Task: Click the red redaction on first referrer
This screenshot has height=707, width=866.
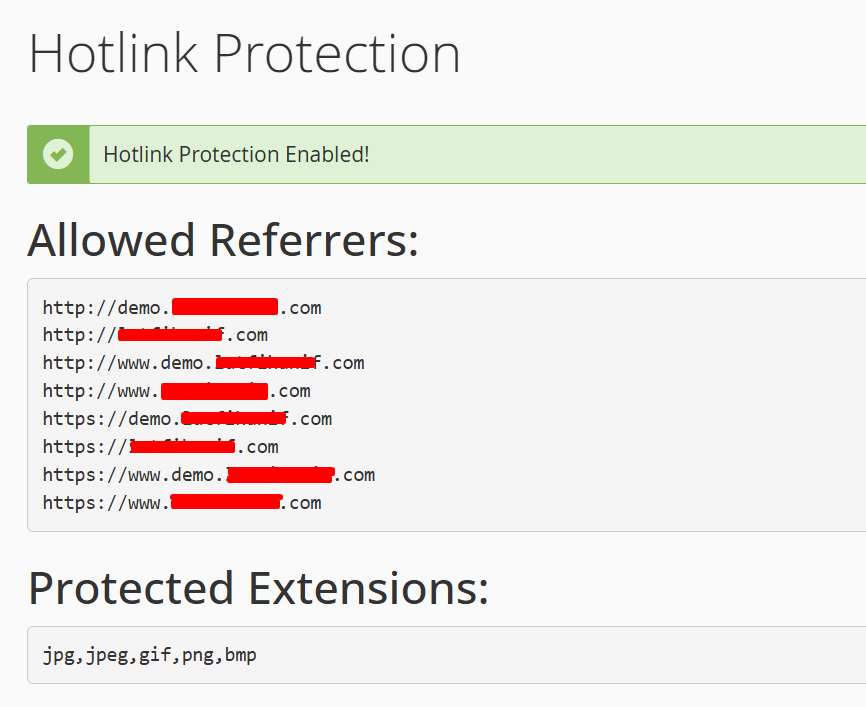Action: (x=225, y=307)
